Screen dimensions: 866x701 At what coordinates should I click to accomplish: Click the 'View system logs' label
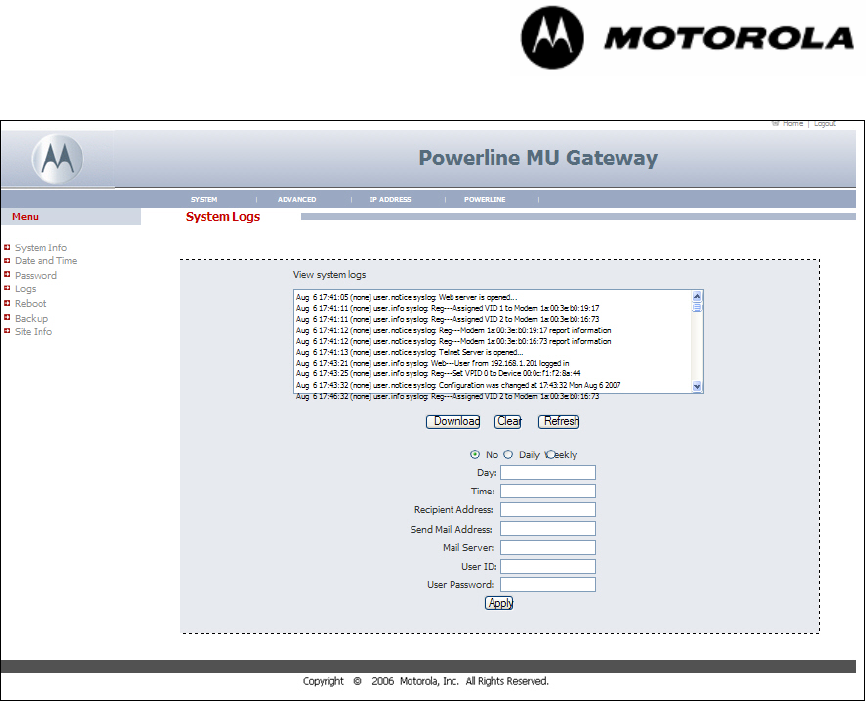click(329, 275)
